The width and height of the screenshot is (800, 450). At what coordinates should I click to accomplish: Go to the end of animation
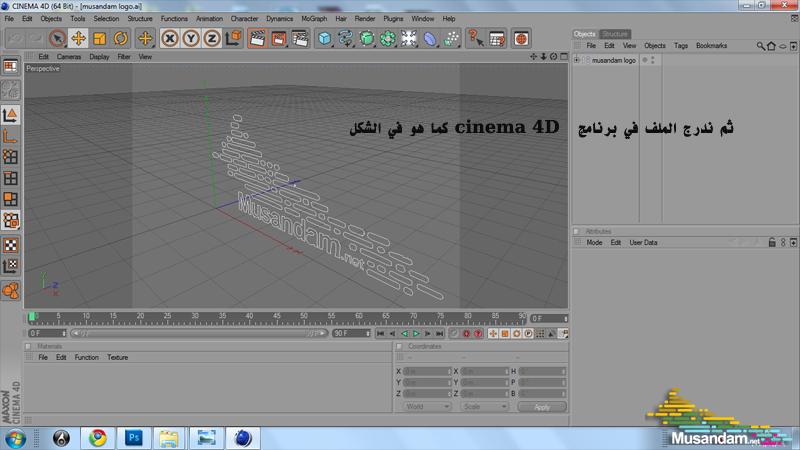pos(439,333)
